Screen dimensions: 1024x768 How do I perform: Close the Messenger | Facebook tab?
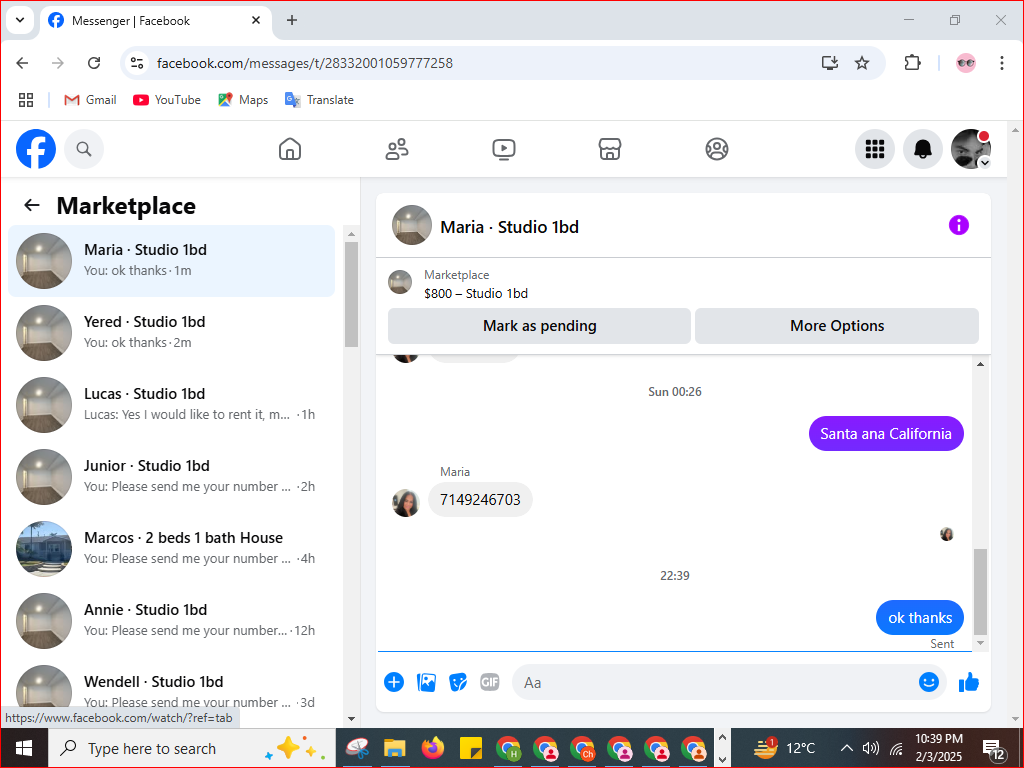point(256,20)
